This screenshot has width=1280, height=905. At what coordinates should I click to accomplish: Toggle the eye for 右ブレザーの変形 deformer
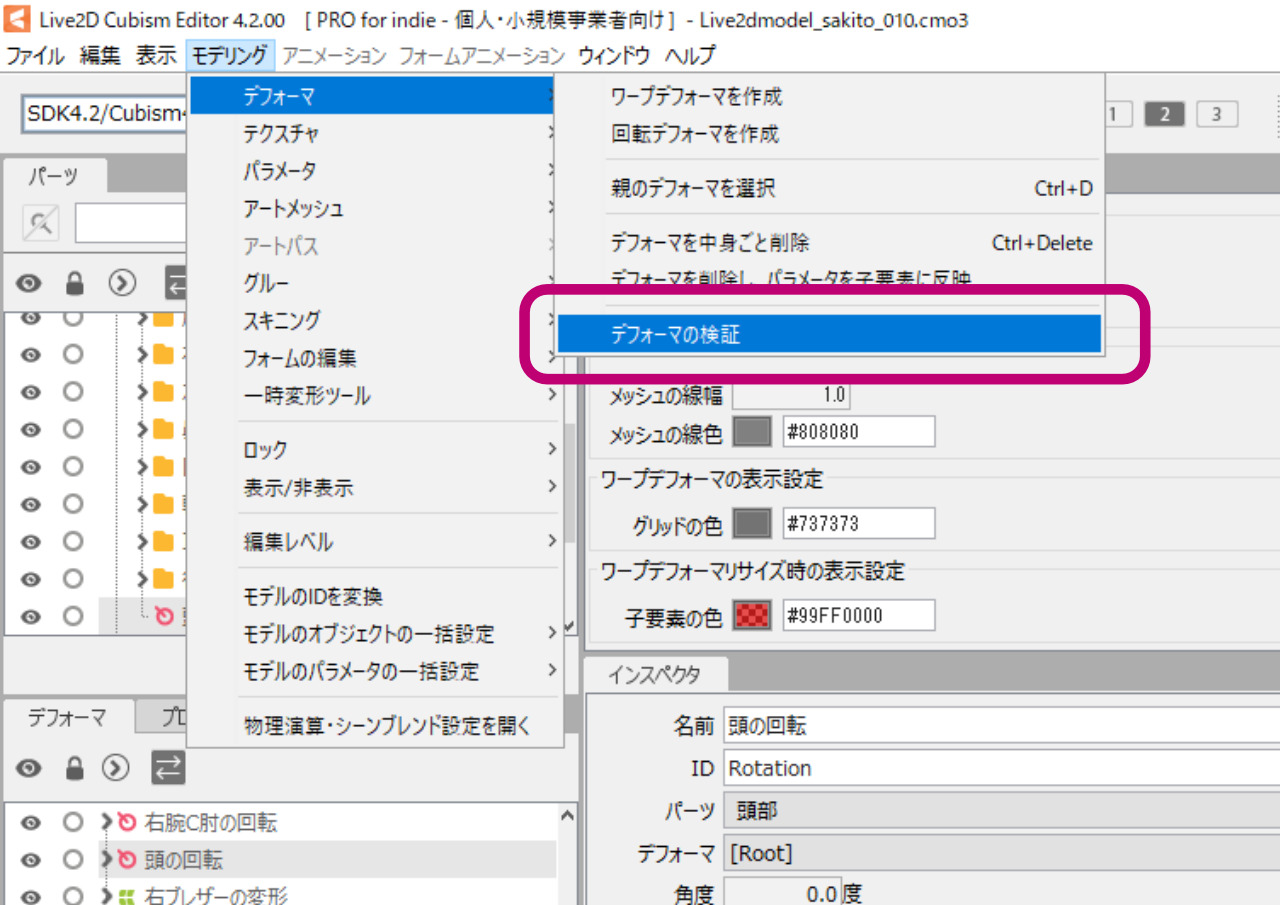point(30,896)
